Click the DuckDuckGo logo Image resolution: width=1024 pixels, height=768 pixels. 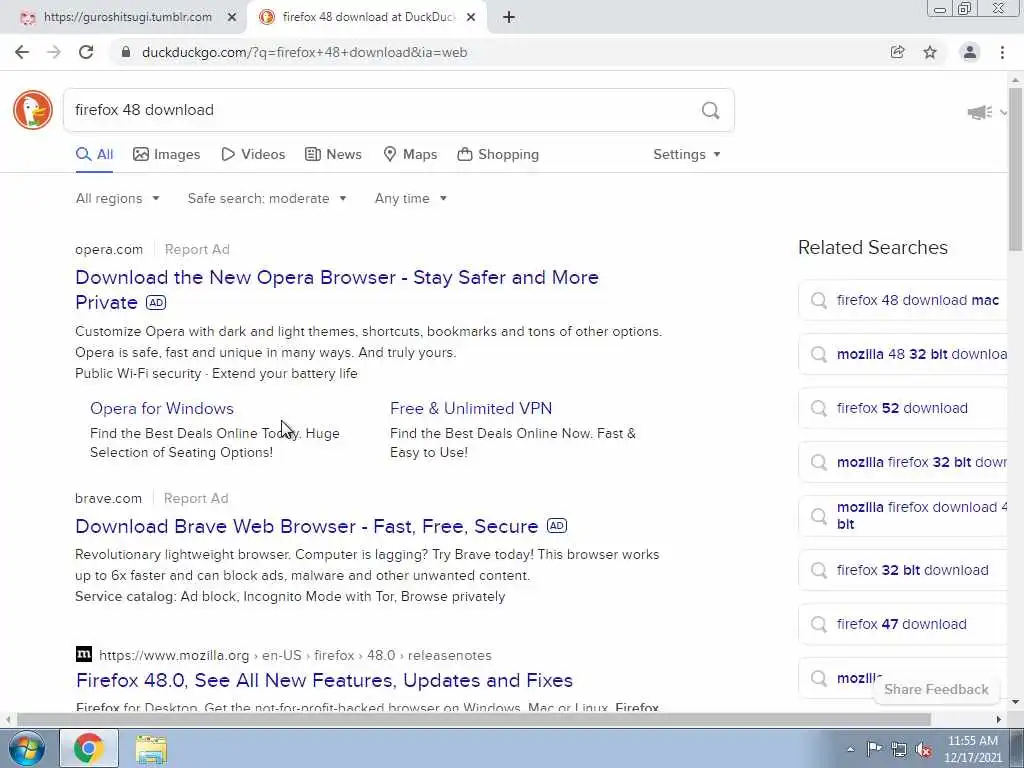pos(33,110)
